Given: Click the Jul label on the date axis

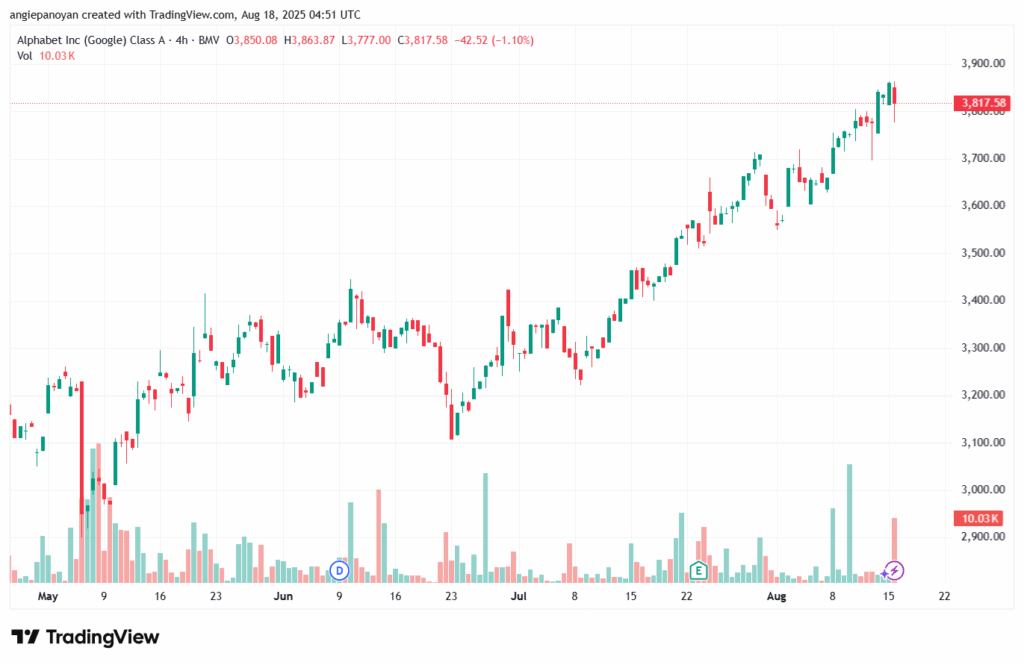Looking at the screenshot, I should coord(519,596).
